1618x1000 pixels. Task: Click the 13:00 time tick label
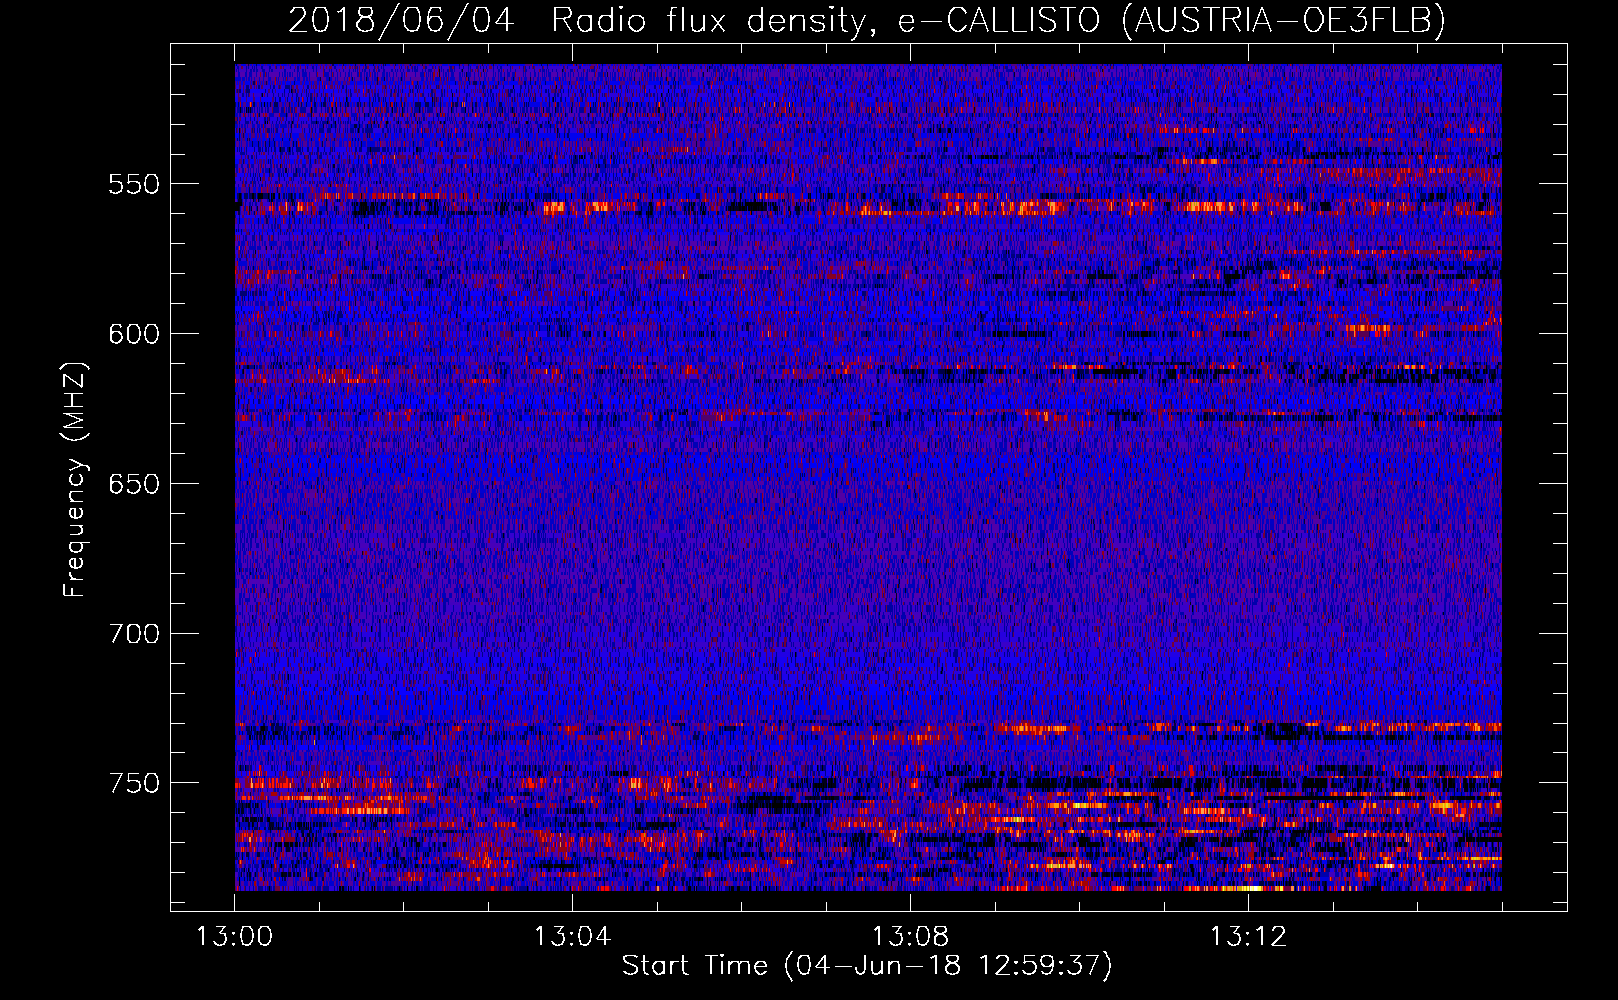click(x=234, y=937)
